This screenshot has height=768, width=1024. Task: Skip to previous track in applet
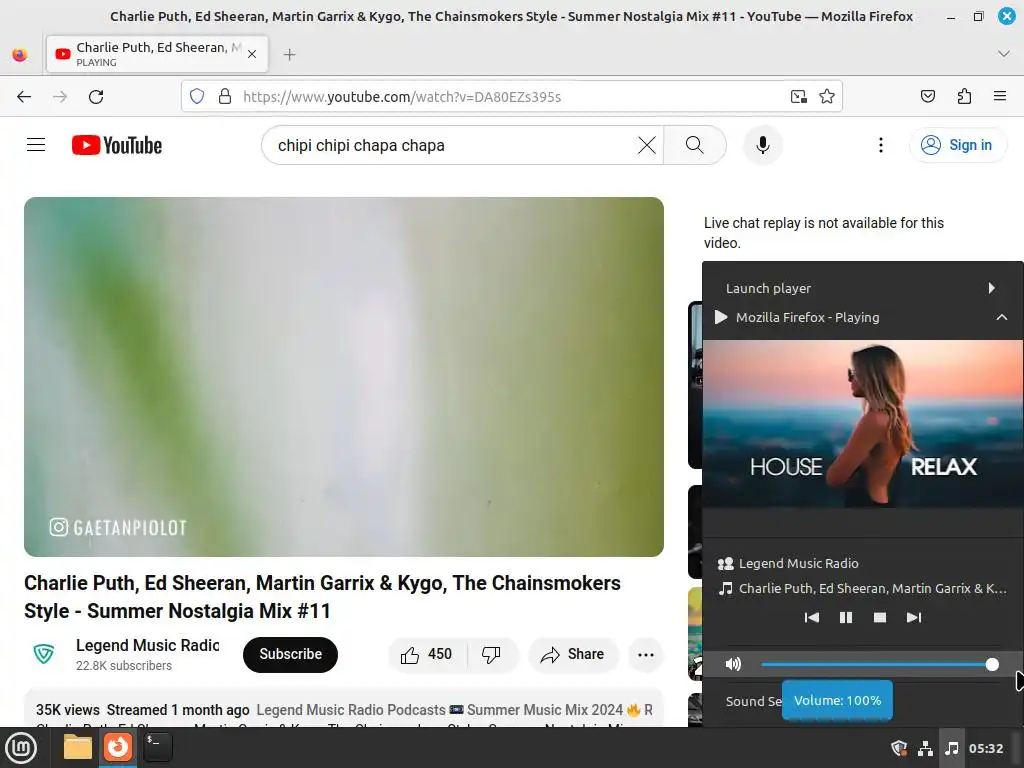point(812,617)
